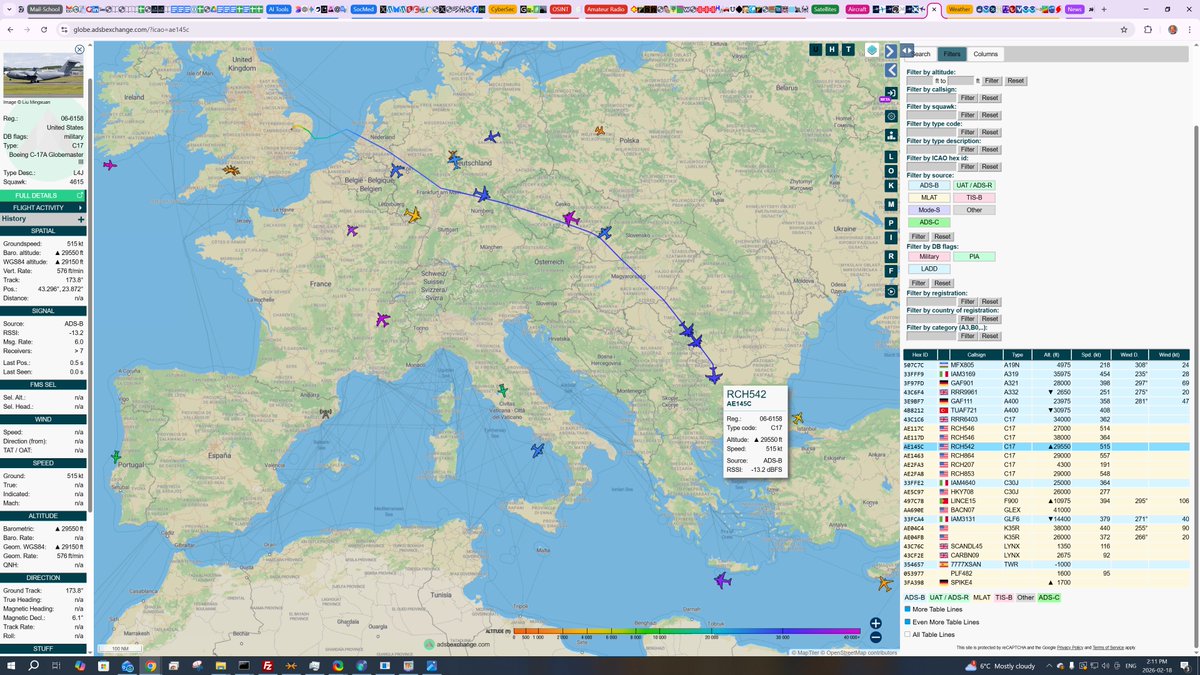Toggle MLAT source filter

[x=929, y=197]
